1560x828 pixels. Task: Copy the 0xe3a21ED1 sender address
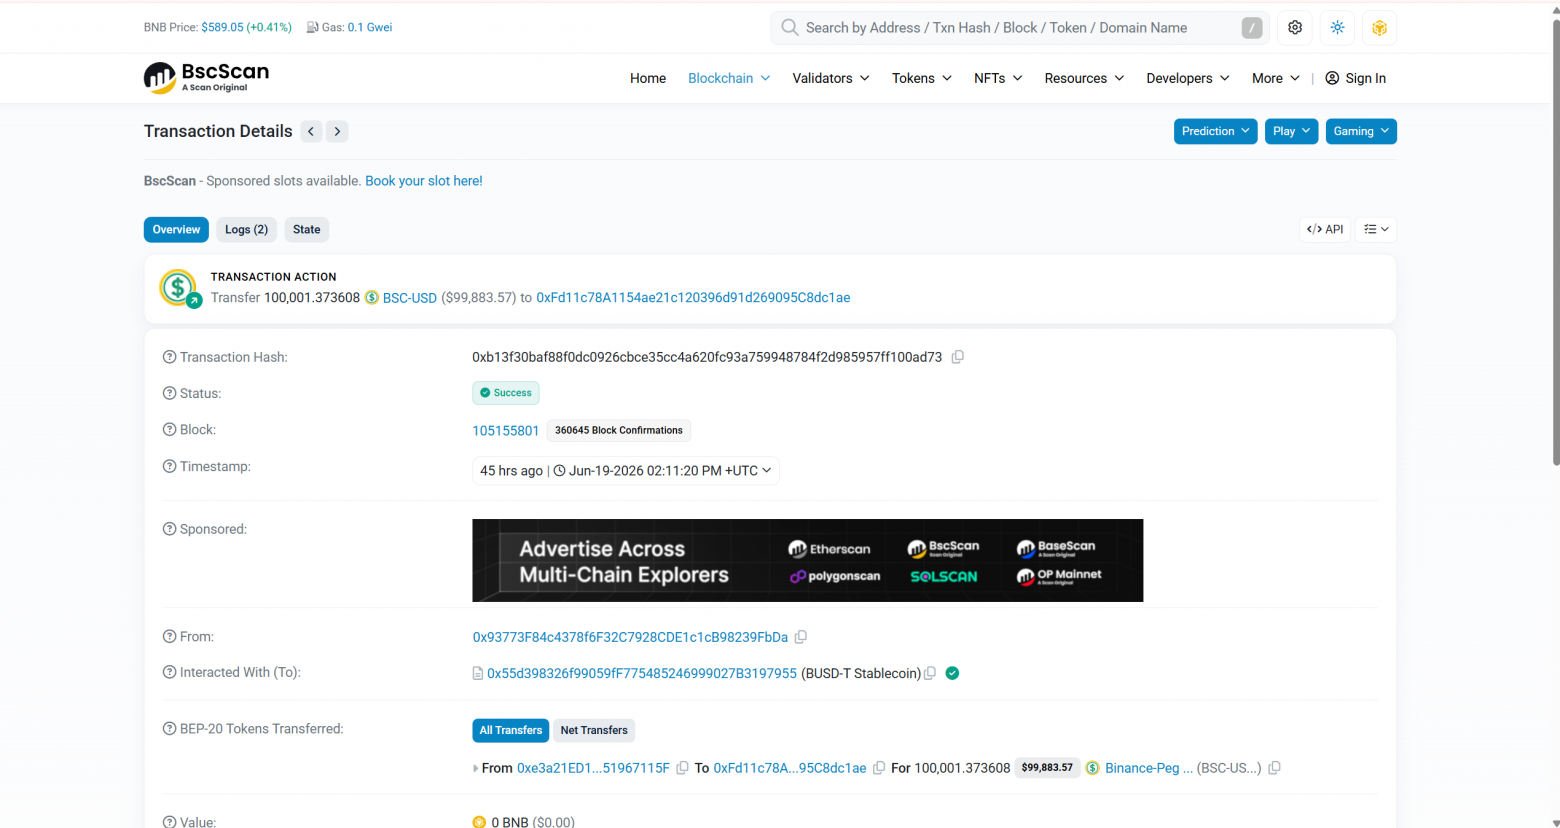coord(682,768)
